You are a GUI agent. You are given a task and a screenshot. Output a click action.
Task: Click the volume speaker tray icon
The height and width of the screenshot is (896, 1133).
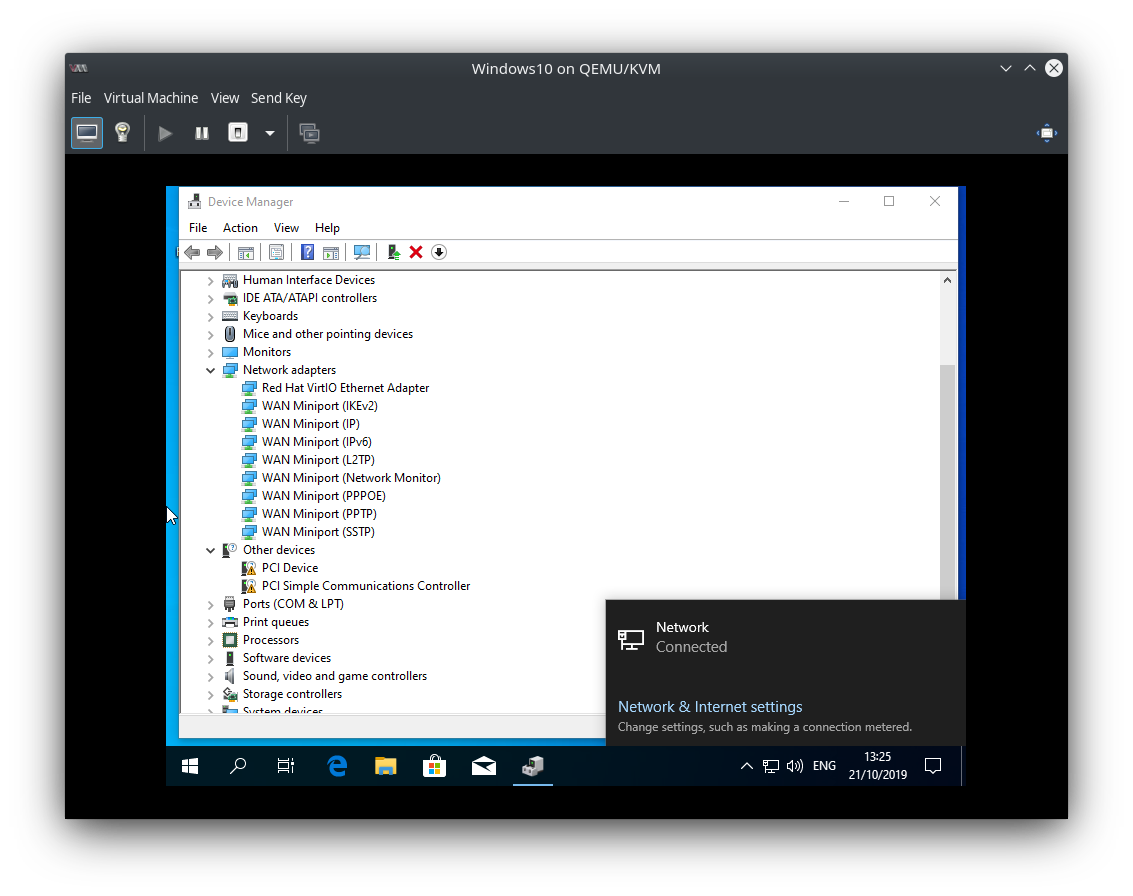795,766
